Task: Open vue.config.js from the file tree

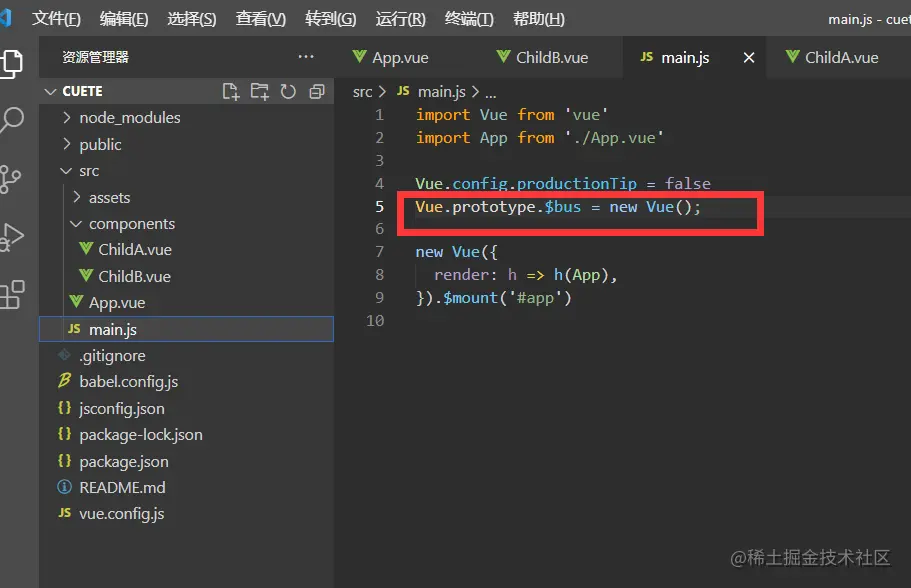Action: (x=121, y=514)
